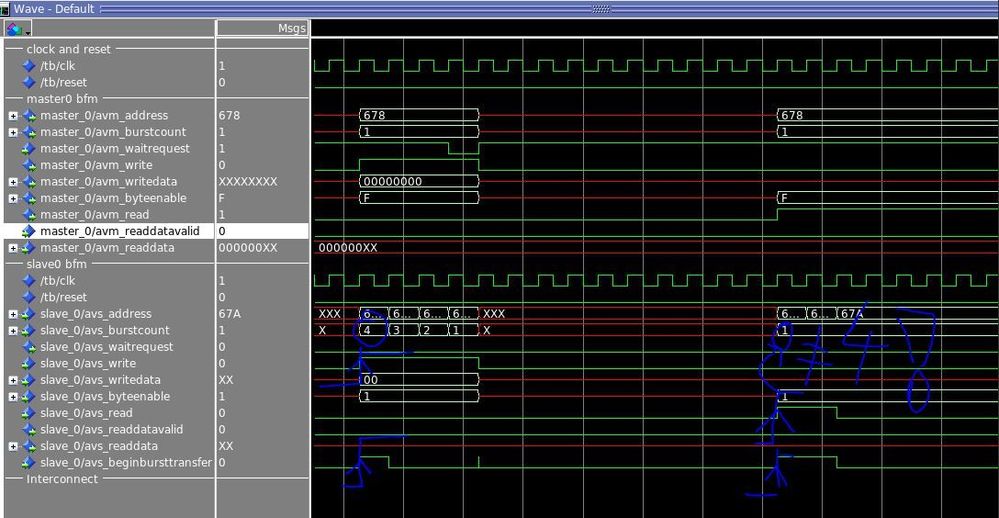Expand the slave_0/avs_burstcount bus

[x=13, y=330]
